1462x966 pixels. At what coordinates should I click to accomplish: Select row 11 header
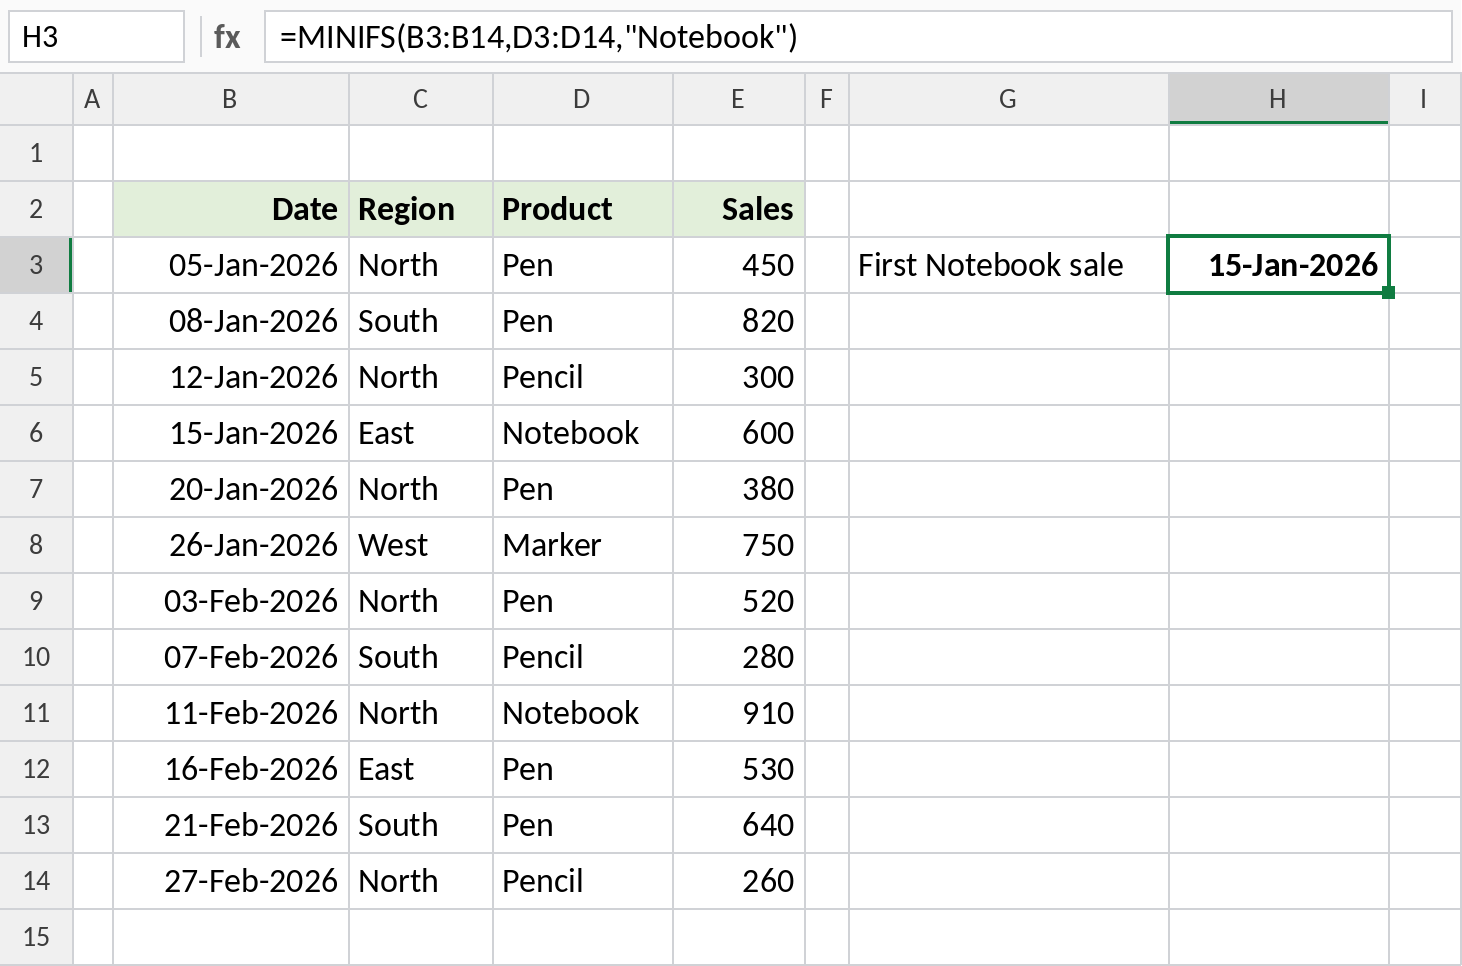coord(36,713)
